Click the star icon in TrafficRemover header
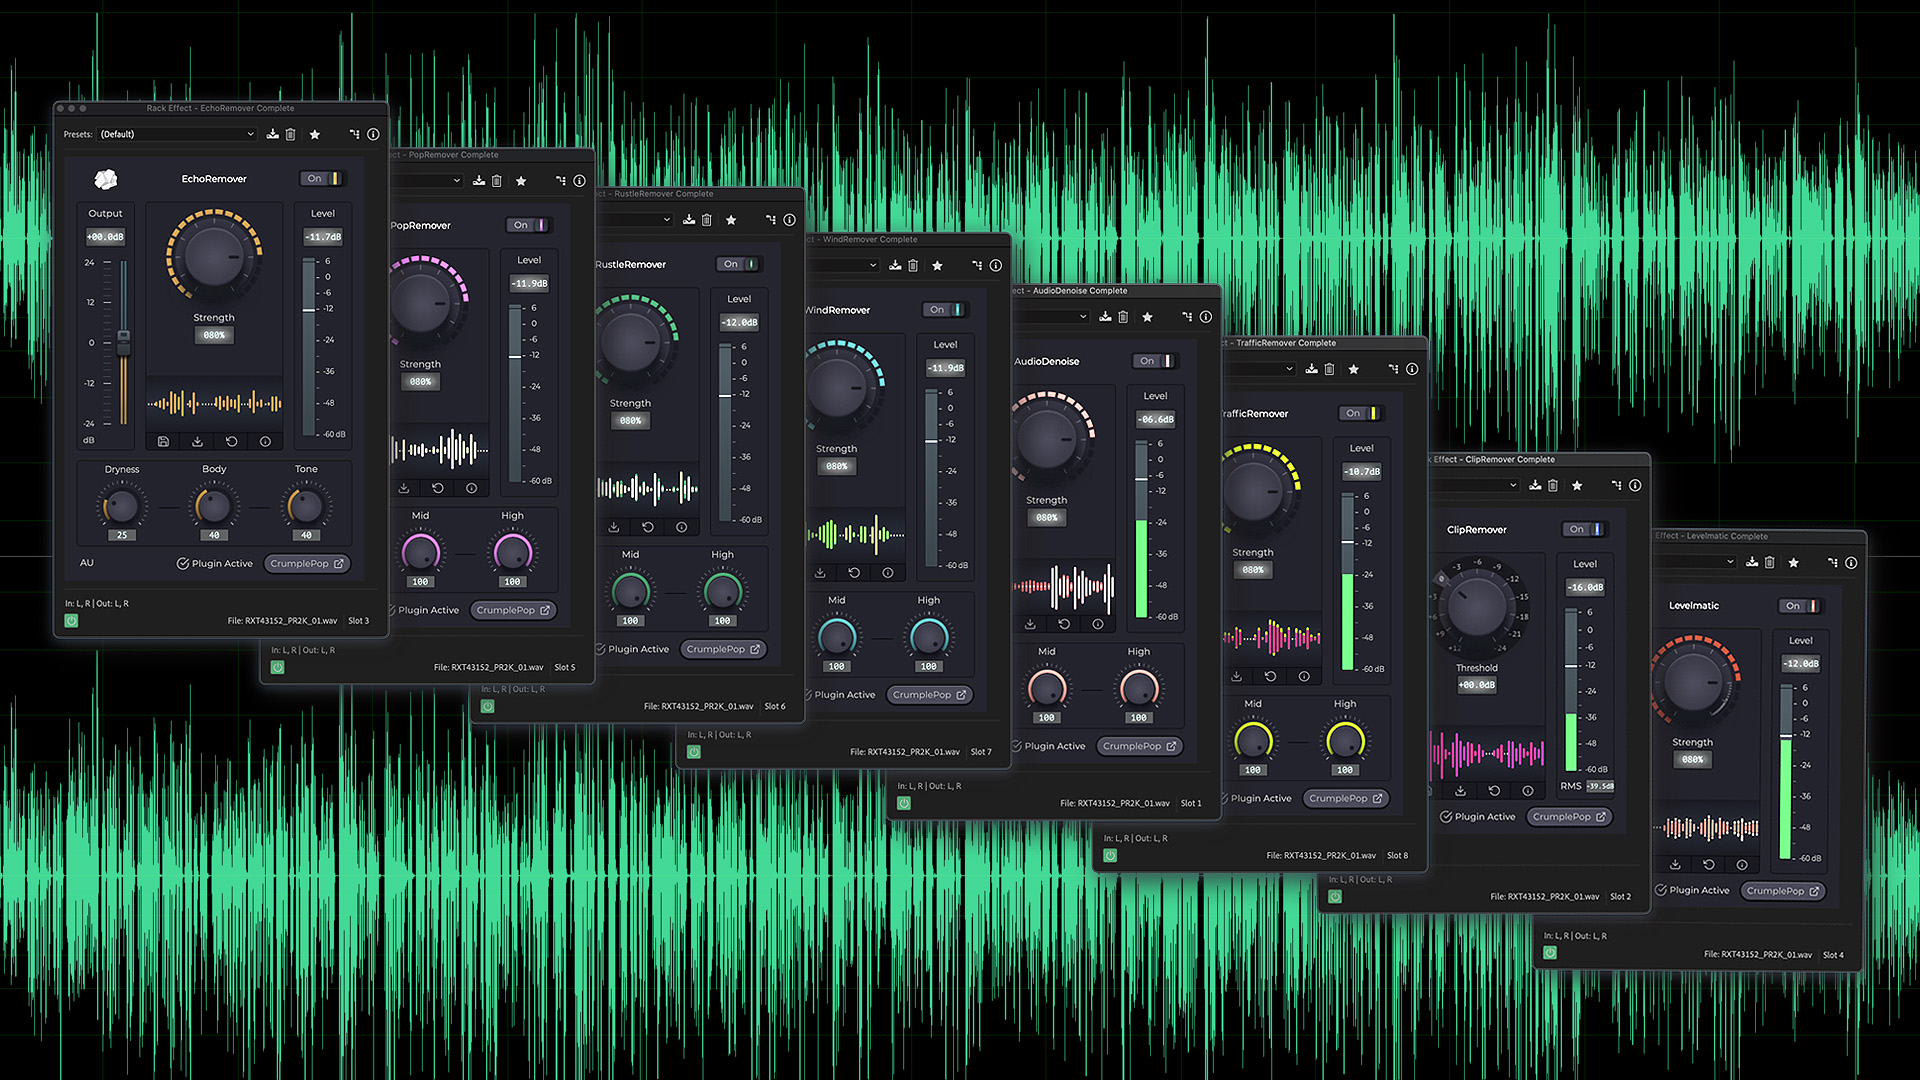This screenshot has height=1080, width=1920. pyautogui.click(x=1353, y=368)
